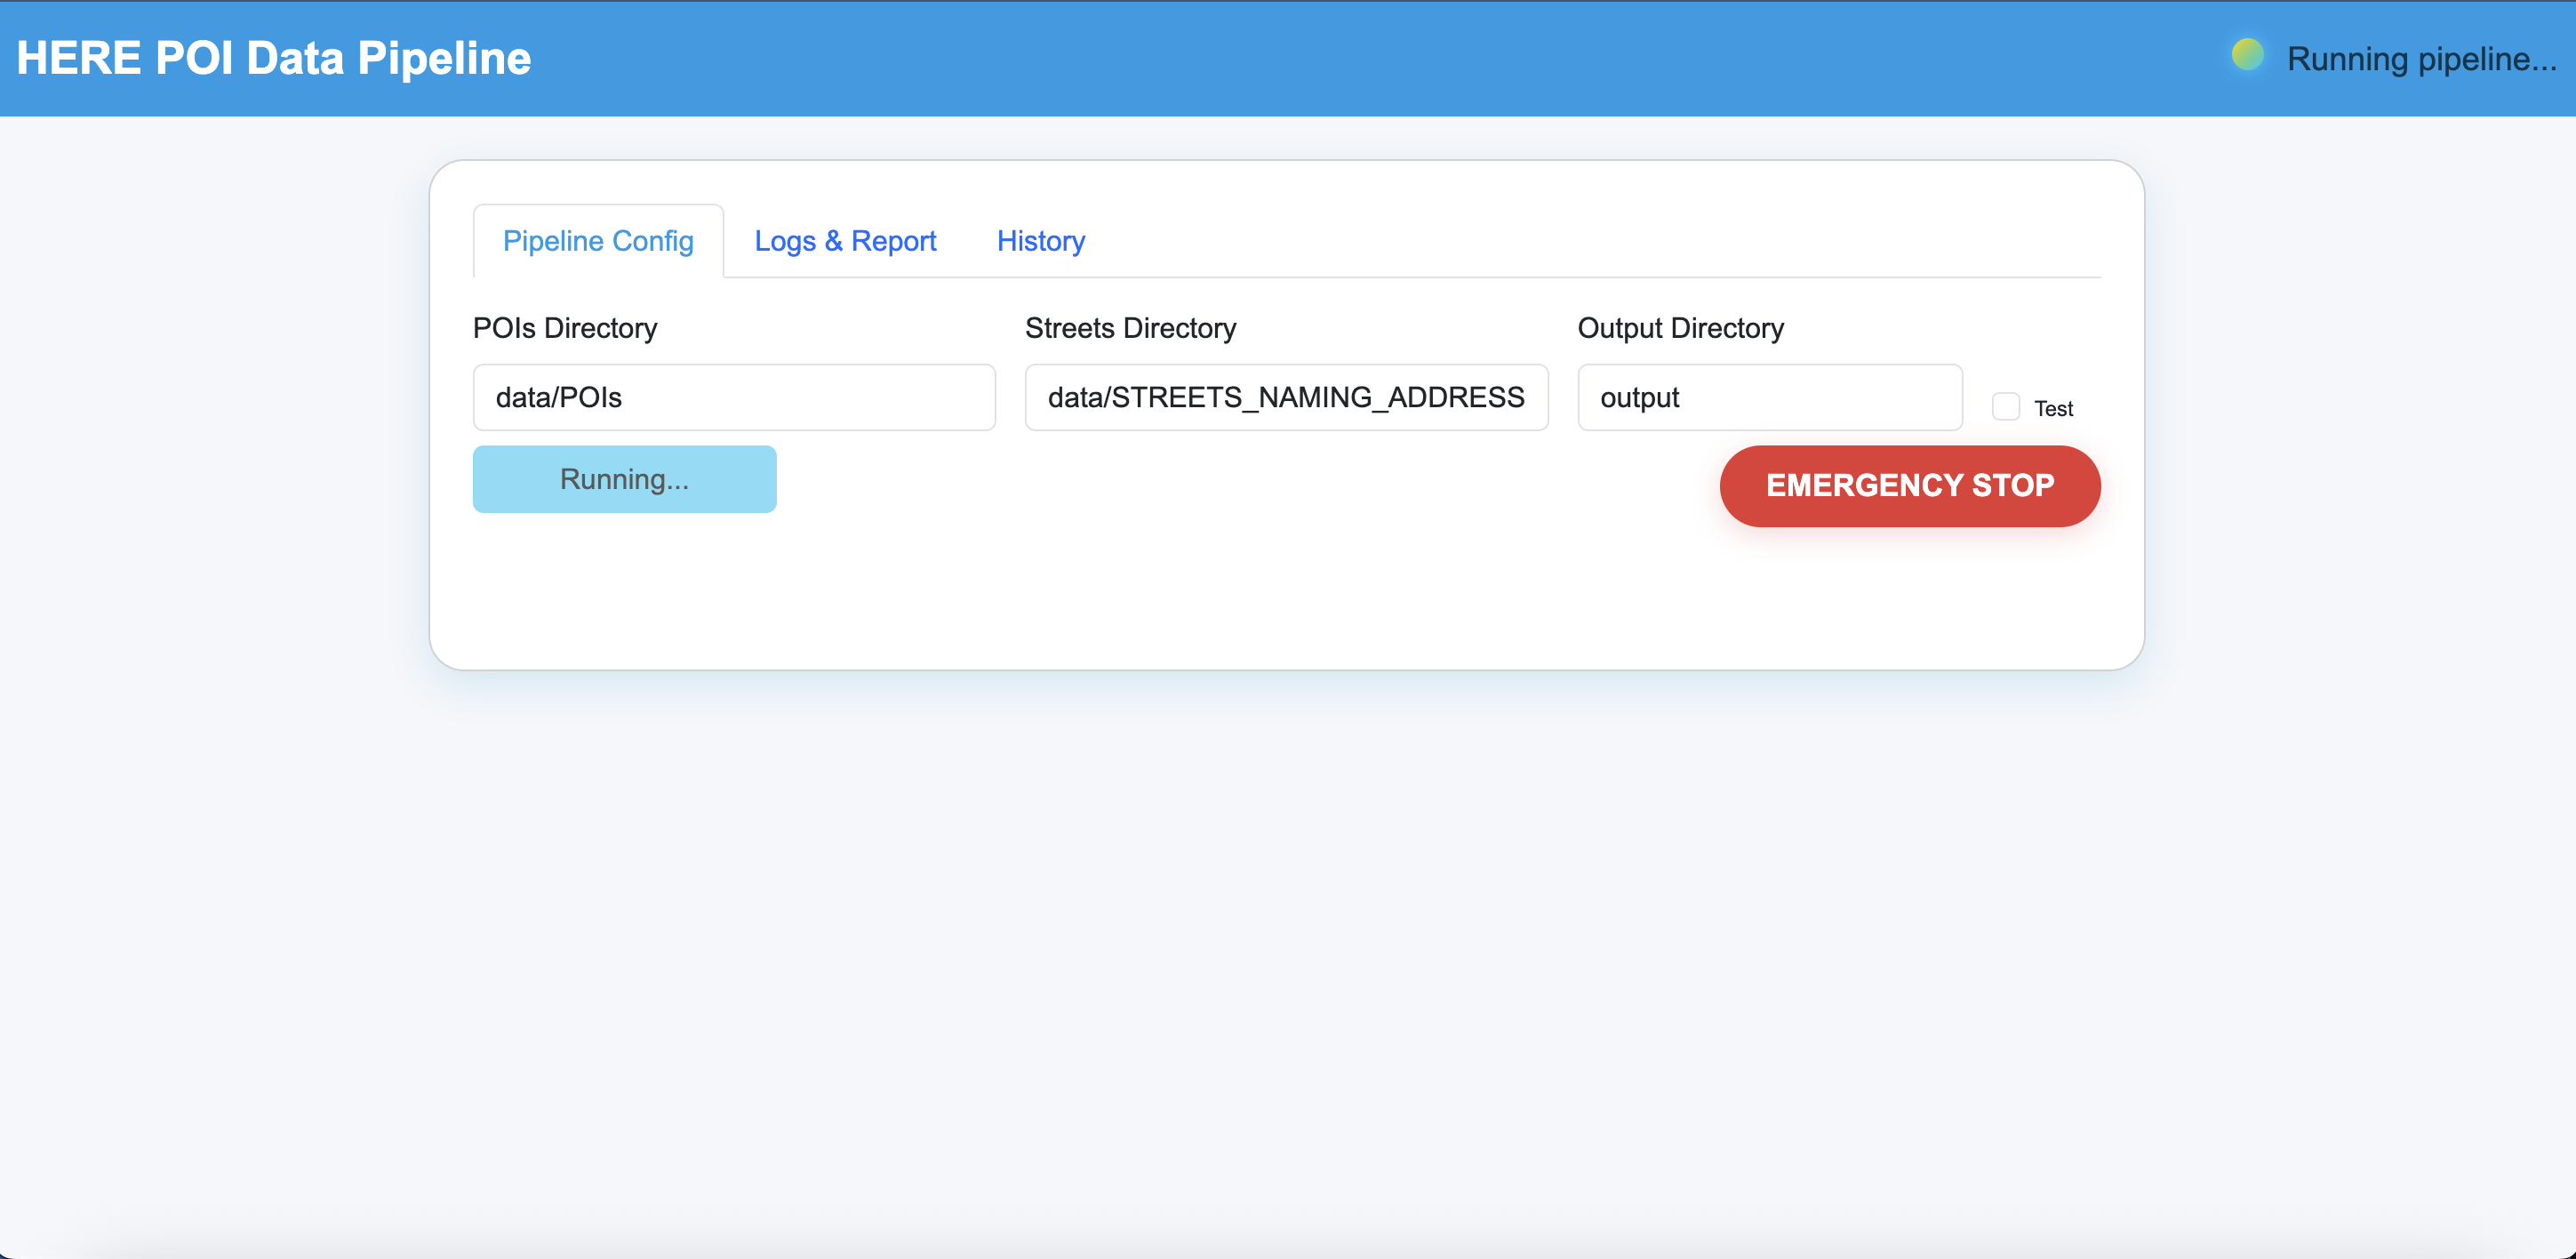Click the word output in Output field

click(1639, 398)
